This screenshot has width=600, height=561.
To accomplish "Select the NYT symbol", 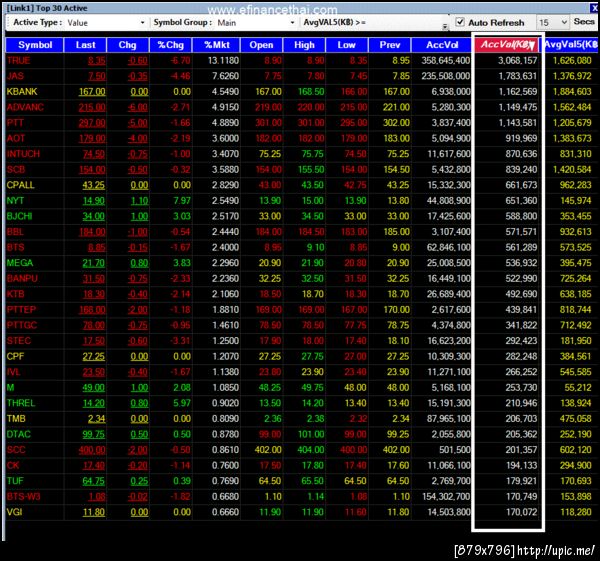I will 15,201.
